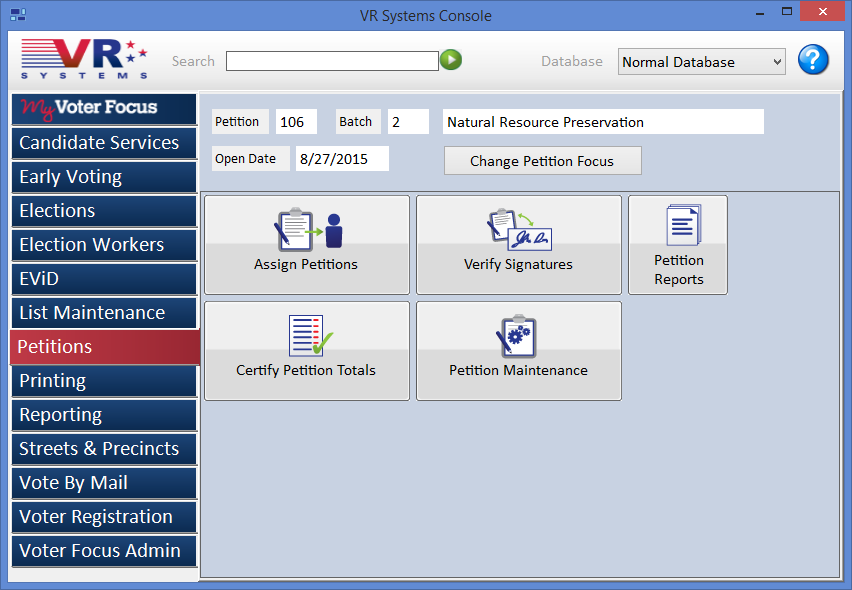The image size is (852, 590).
Task: Click the Natural Resource Preservation name field
Action: coord(603,122)
